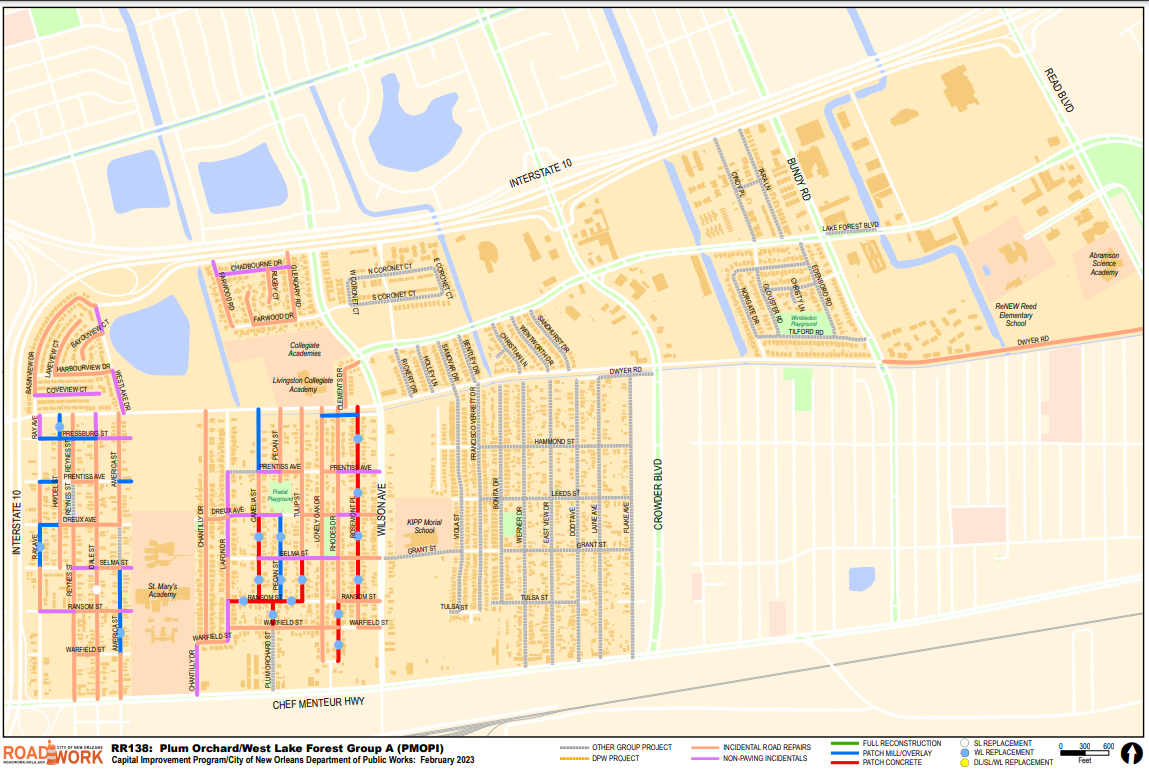Click the Incidental Road Repairs legend label
The image size is (1149, 769).
pyautogui.click(x=766, y=748)
